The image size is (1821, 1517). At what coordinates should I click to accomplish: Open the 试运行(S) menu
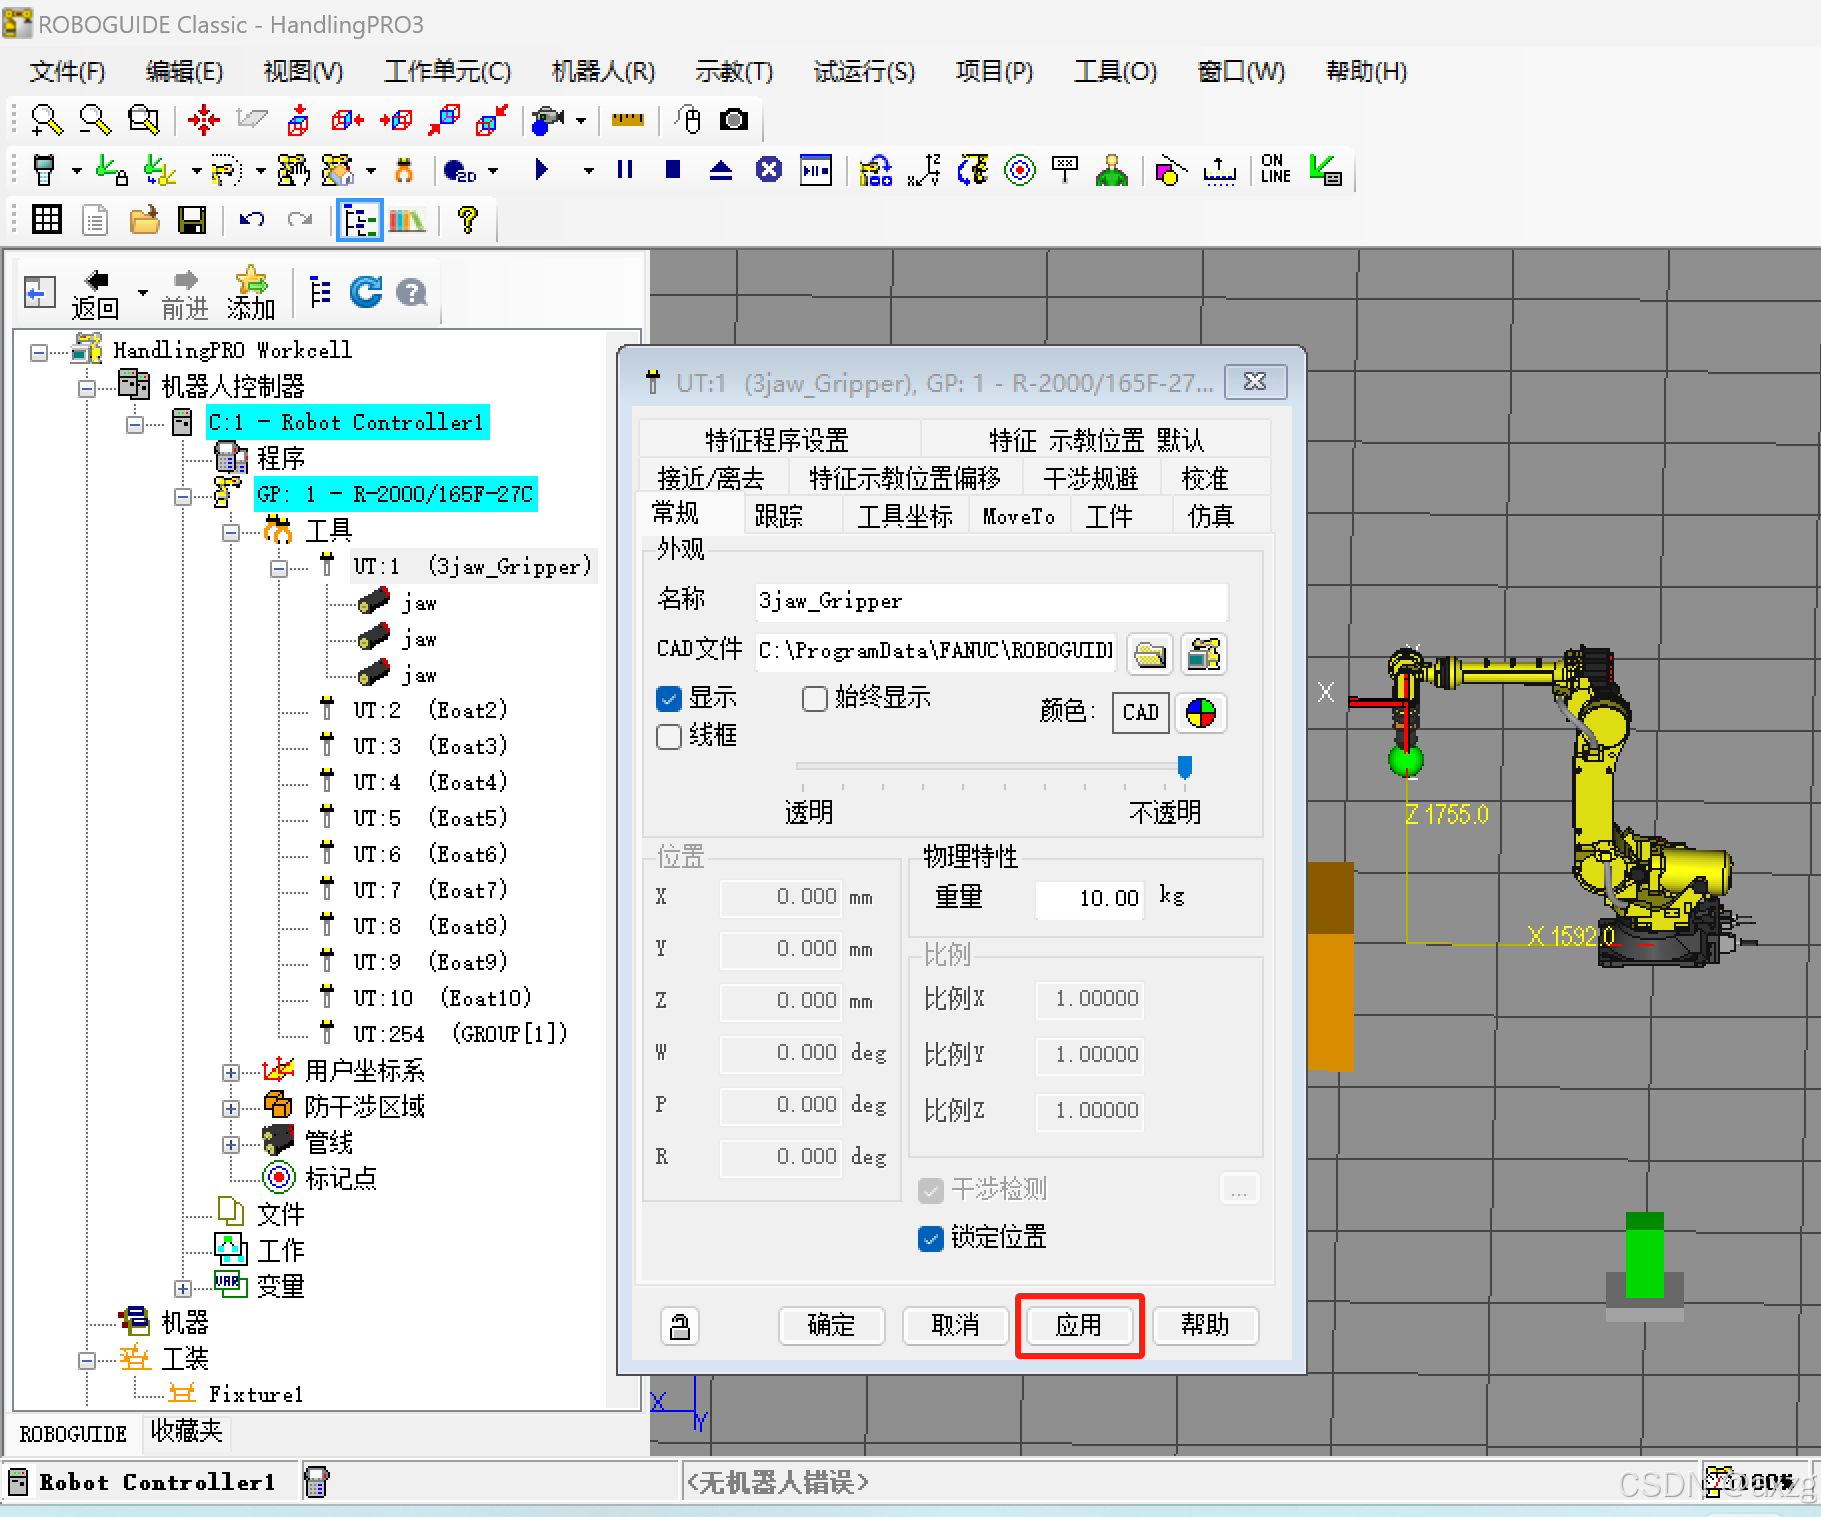pyautogui.click(x=864, y=72)
